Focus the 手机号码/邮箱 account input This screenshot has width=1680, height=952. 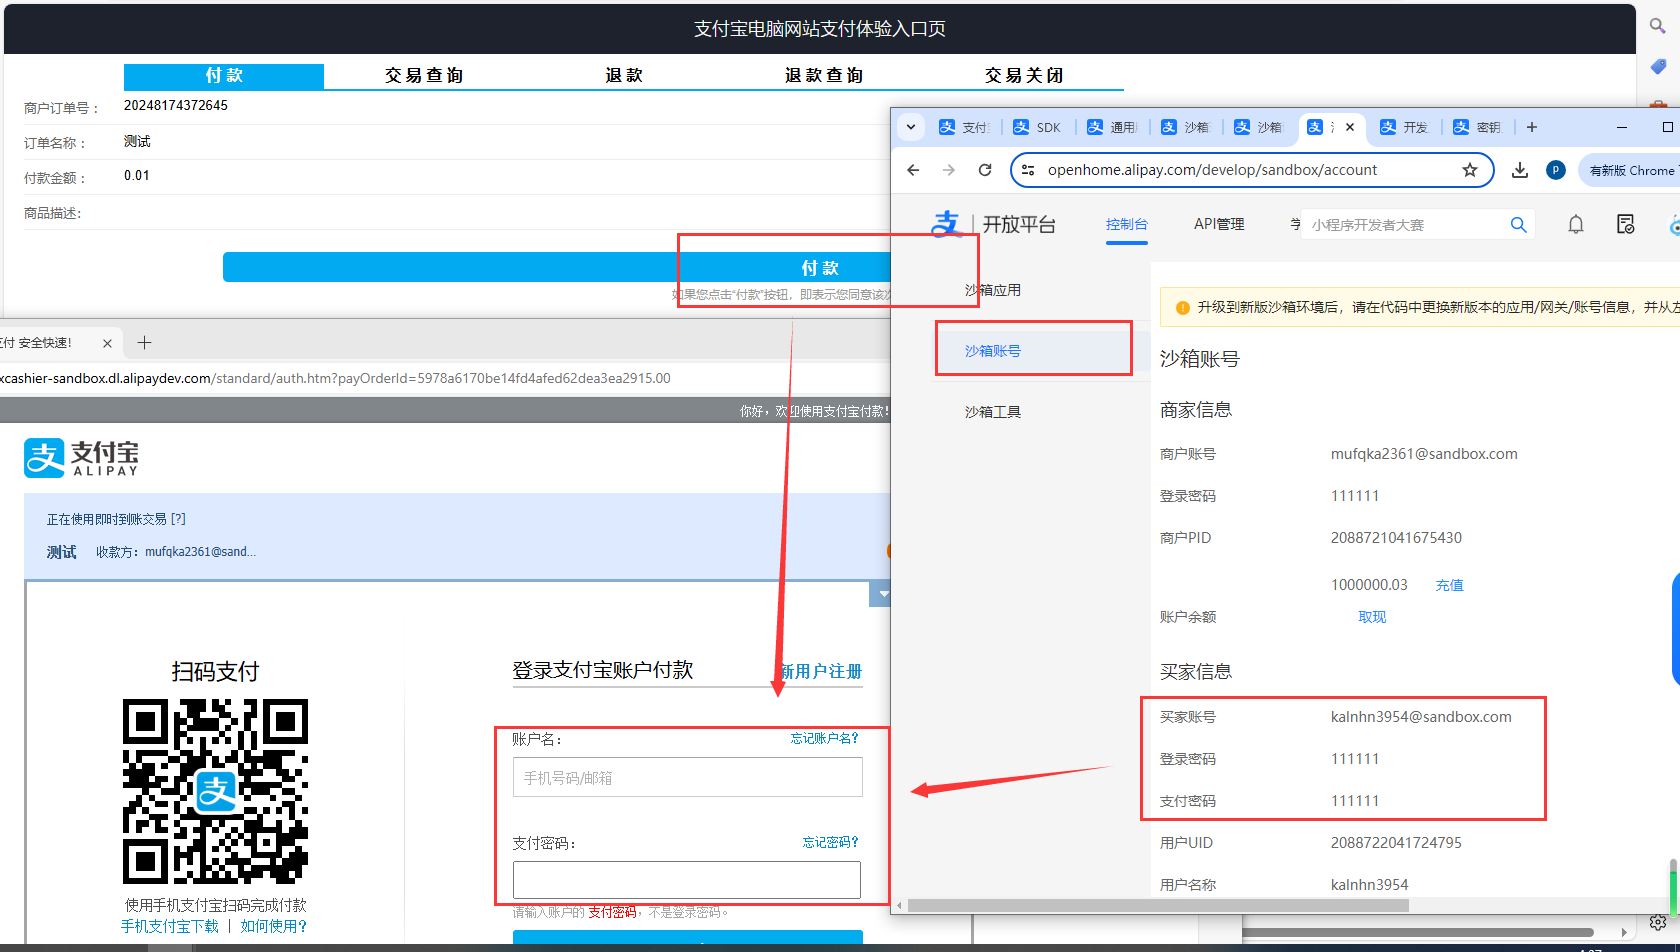(x=688, y=777)
